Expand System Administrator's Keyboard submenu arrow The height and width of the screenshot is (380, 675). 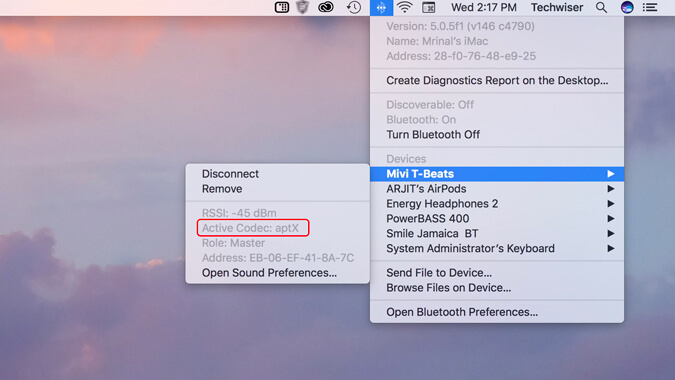point(610,248)
